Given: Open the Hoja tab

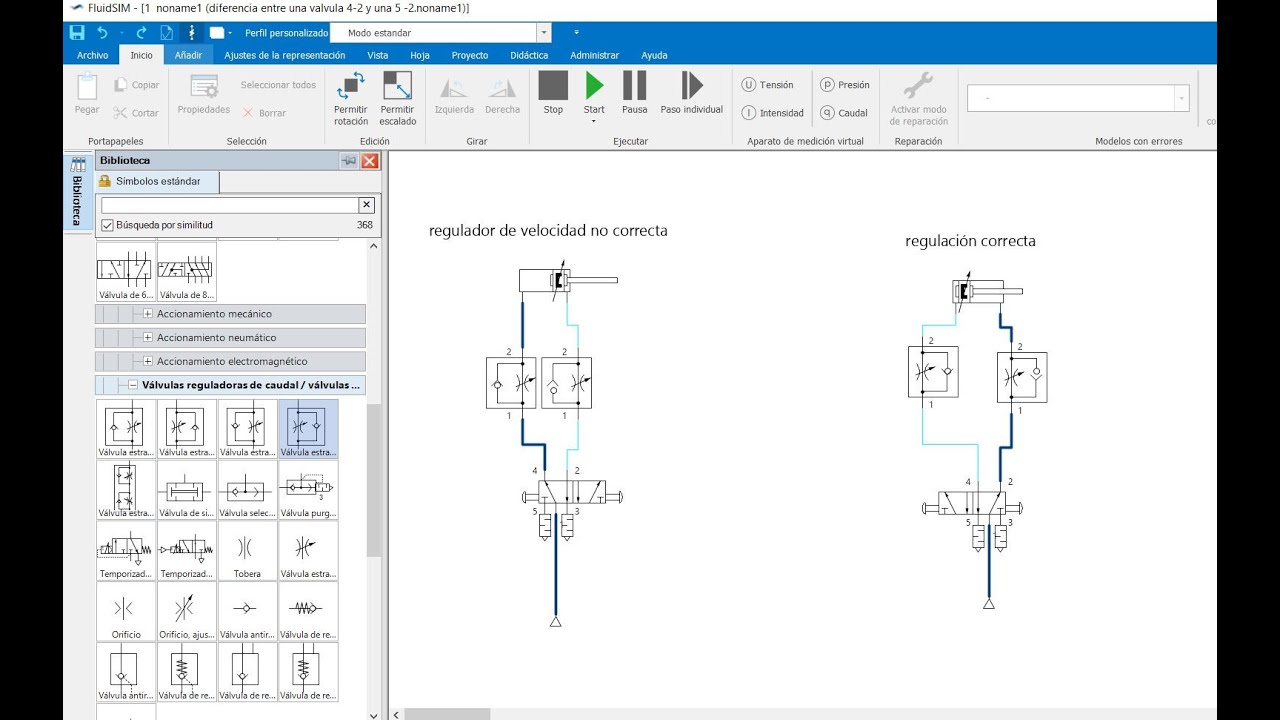Looking at the screenshot, I should (x=420, y=55).
